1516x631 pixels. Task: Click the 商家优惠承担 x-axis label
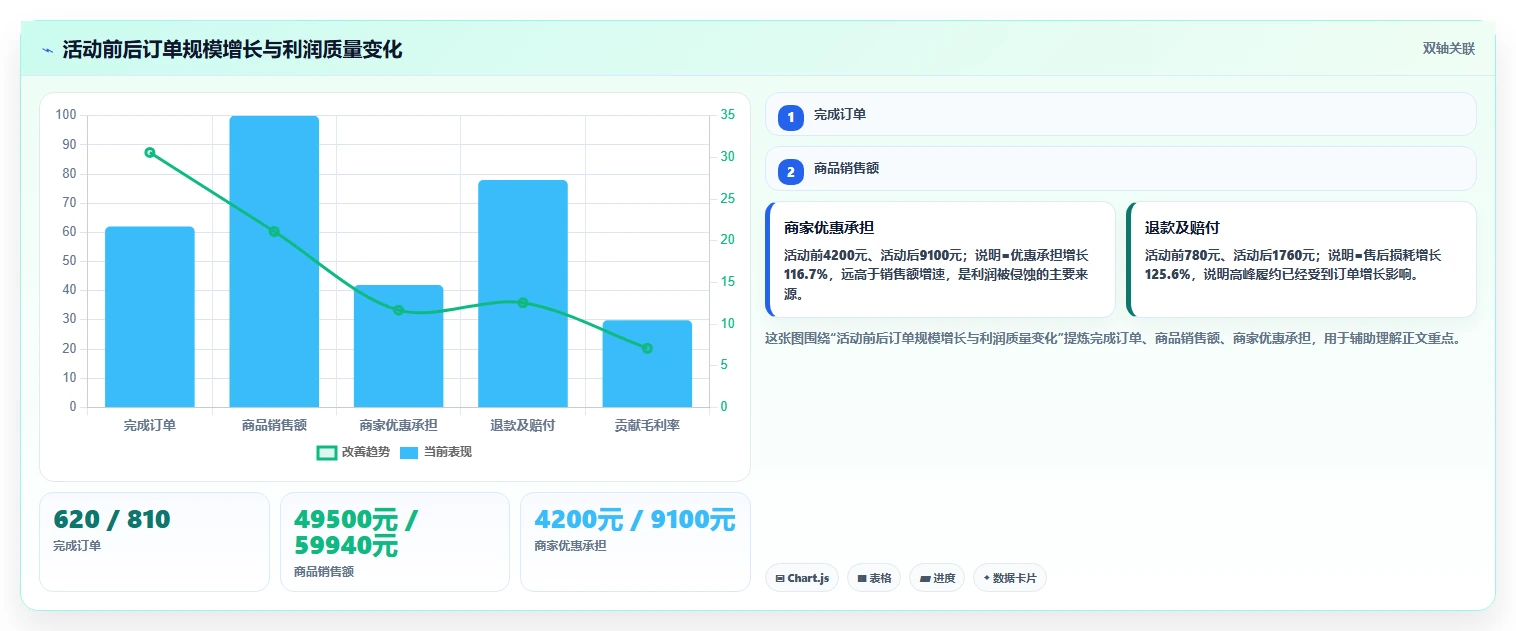(x=398, y=426)
